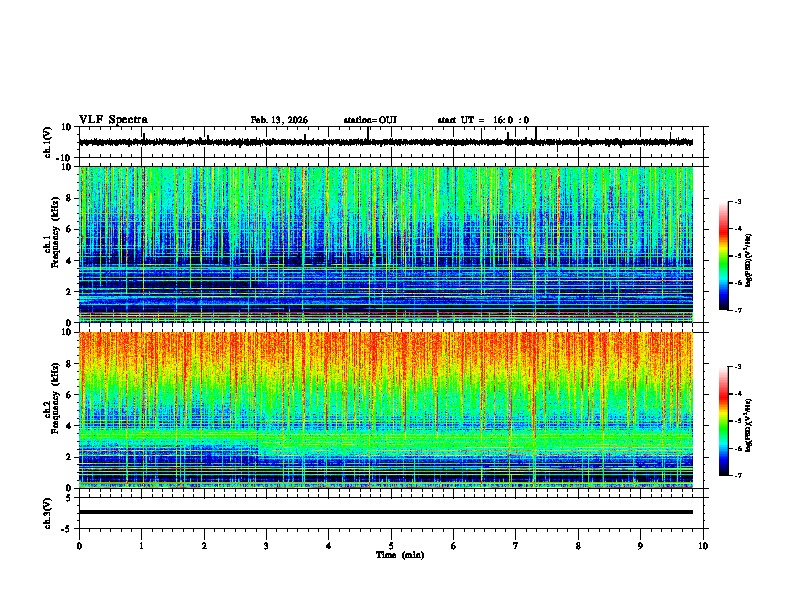Click the date 'Feb. 13, 2026' label

[279, 120]
